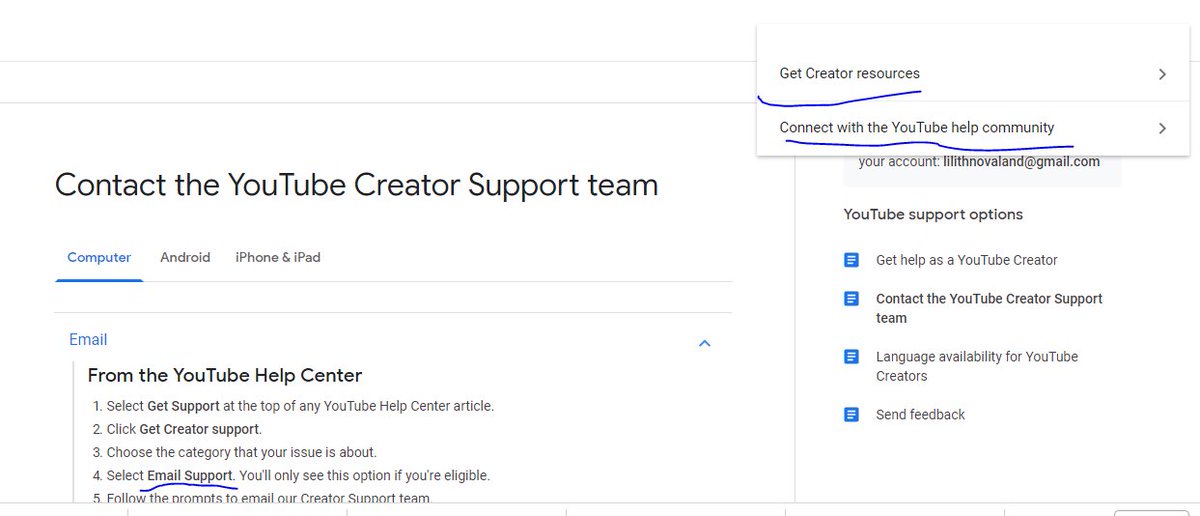Image resolution: width=1200 pixels, height=516 pixels.
Task: Collapse the Email section chevron
Action: pos(704,343)
